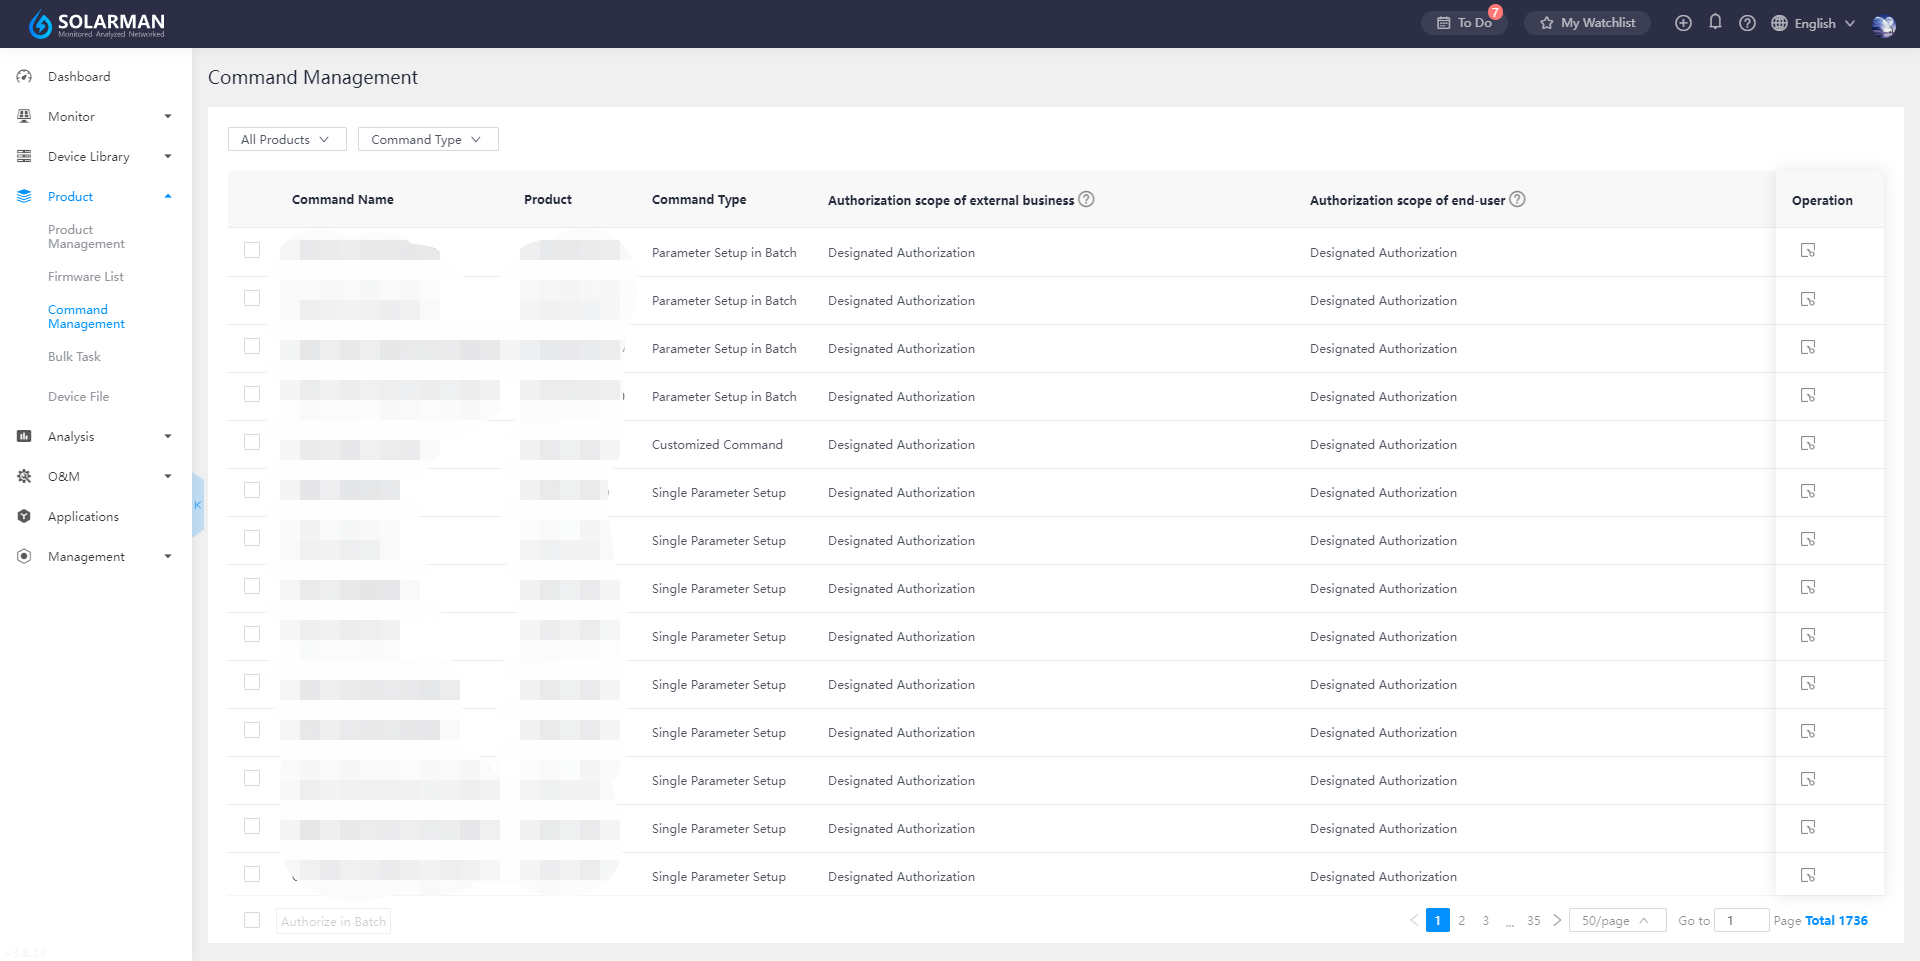Click operation icon in first Parameter Setup in Batch row
Image resolution: width=1920 pixels, height=961 pixels.
point(1808,251)
